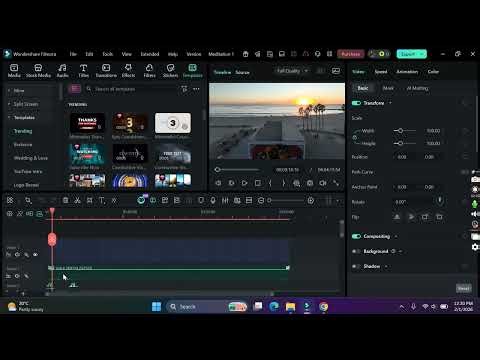Screen dimensions: 480x360
Task: Click the first Flip icon in Flip row
Action: pos(397,217)
